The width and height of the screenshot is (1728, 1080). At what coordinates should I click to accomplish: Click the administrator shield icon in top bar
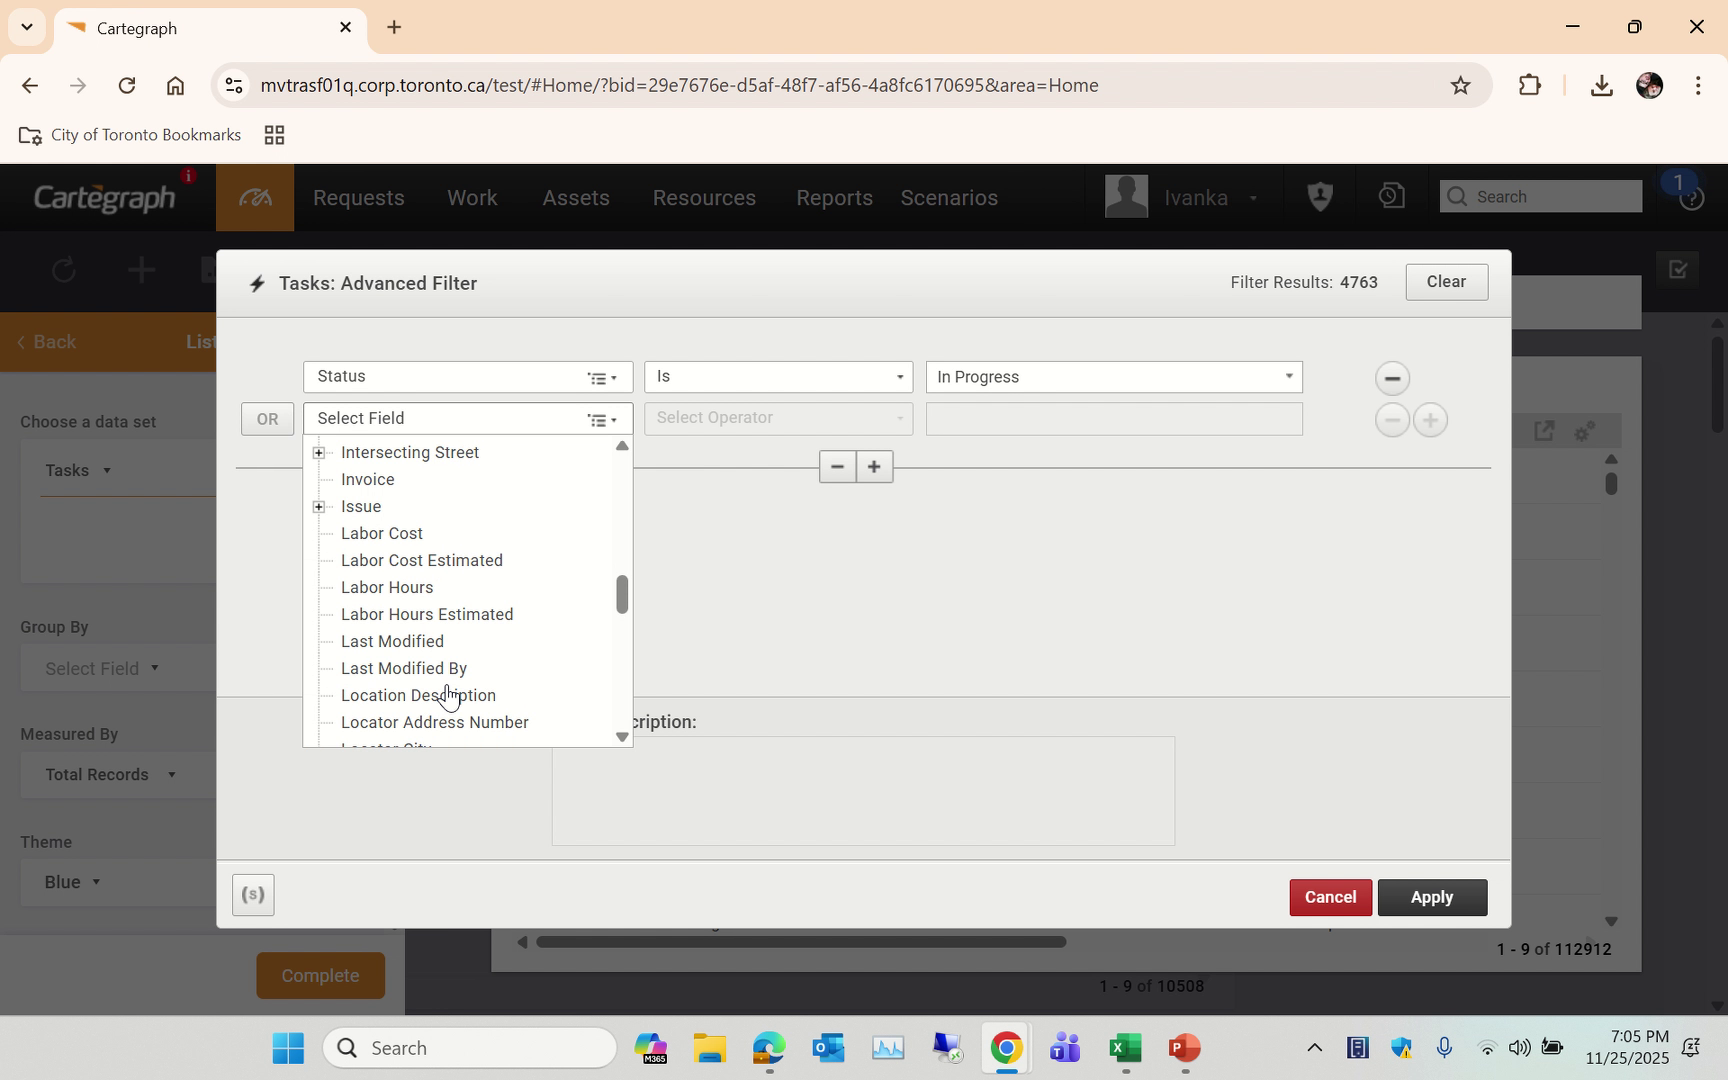(x=1319, y=196)
